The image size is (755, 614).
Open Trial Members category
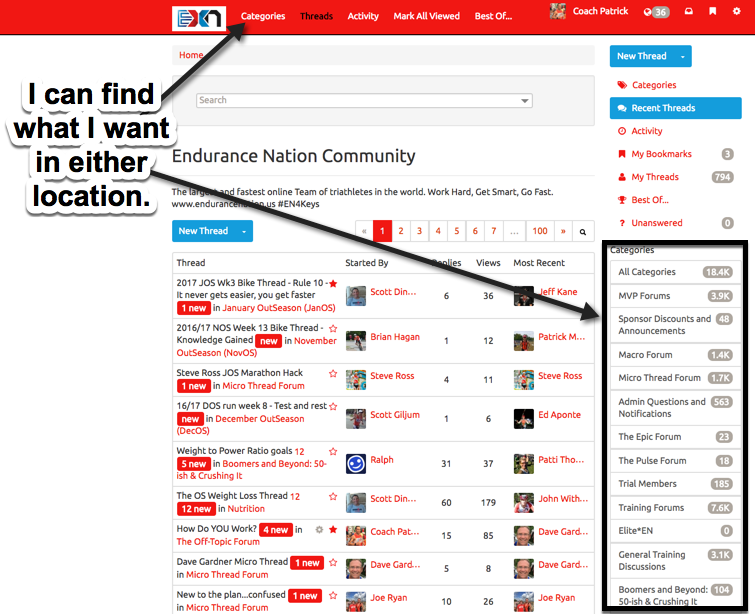(x=675, y=484)
